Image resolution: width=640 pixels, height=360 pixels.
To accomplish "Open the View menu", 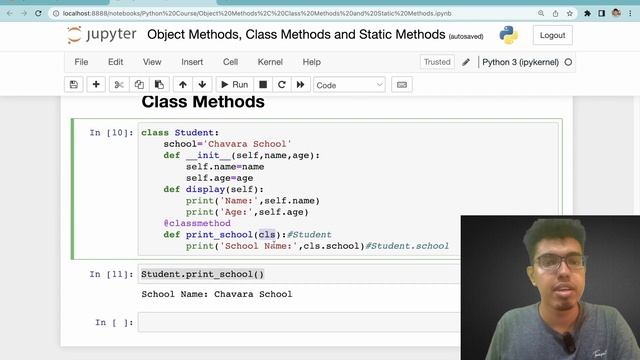I will 152,62.
